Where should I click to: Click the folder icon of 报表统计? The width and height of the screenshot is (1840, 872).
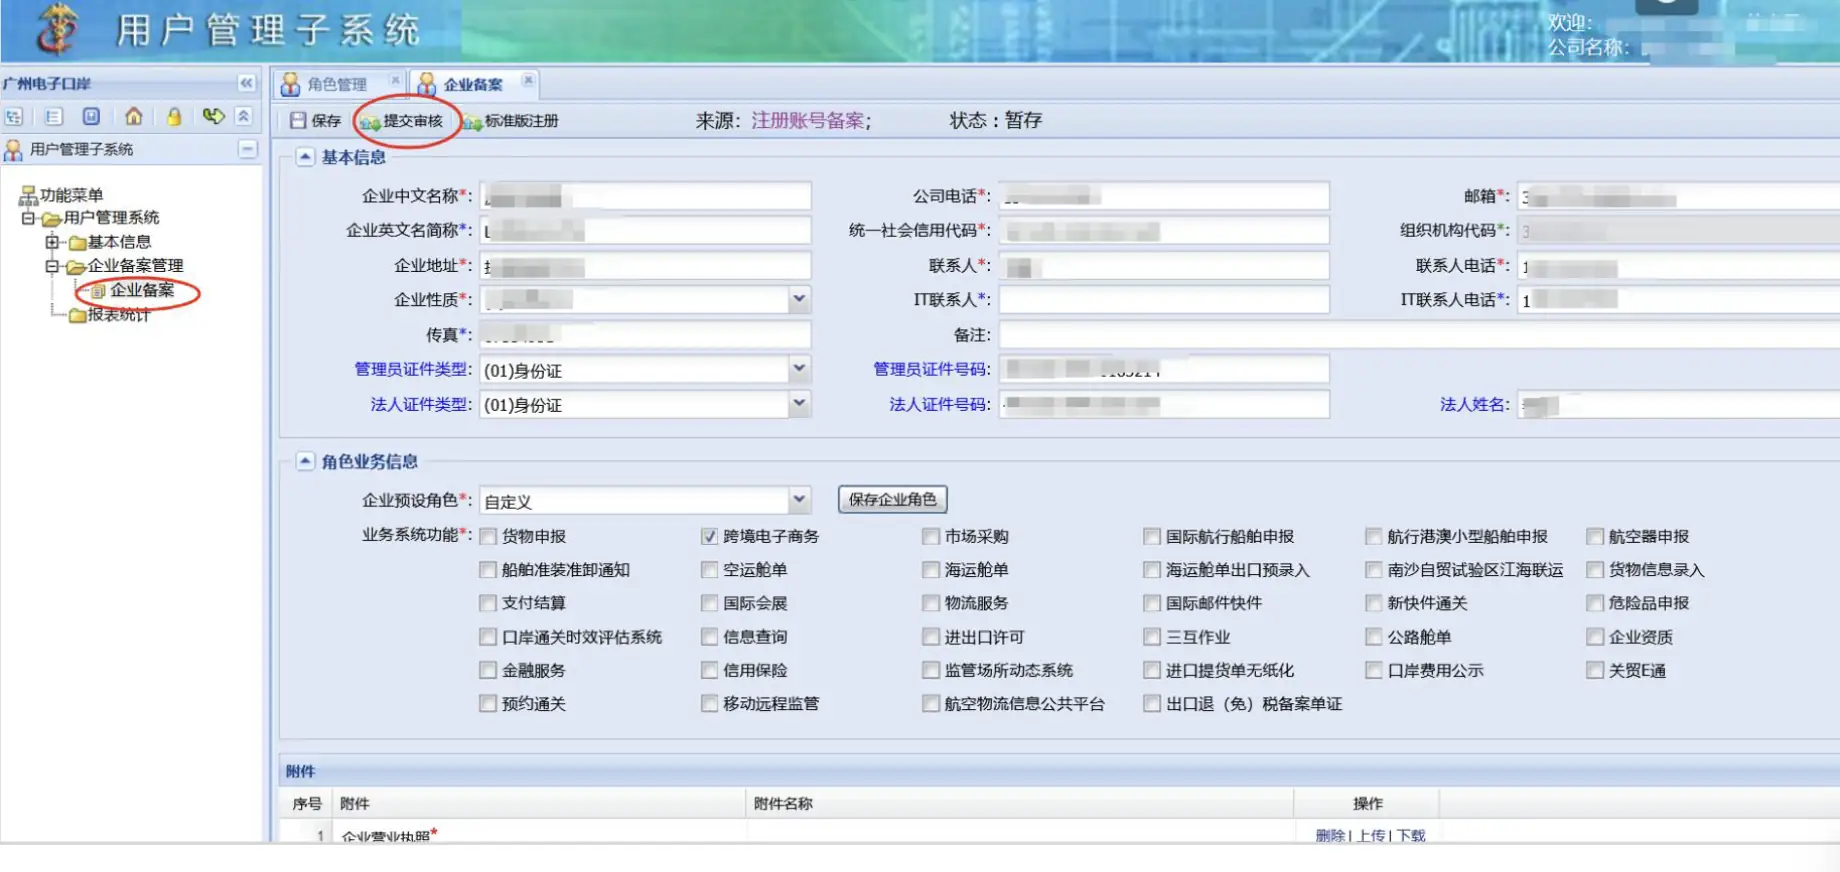coord(77,316)
